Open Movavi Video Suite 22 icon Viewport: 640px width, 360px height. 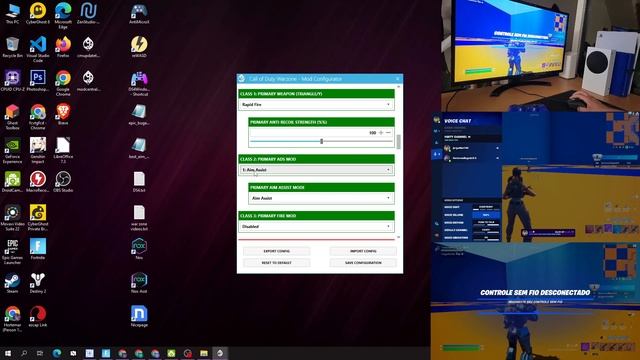pos(12,218)
